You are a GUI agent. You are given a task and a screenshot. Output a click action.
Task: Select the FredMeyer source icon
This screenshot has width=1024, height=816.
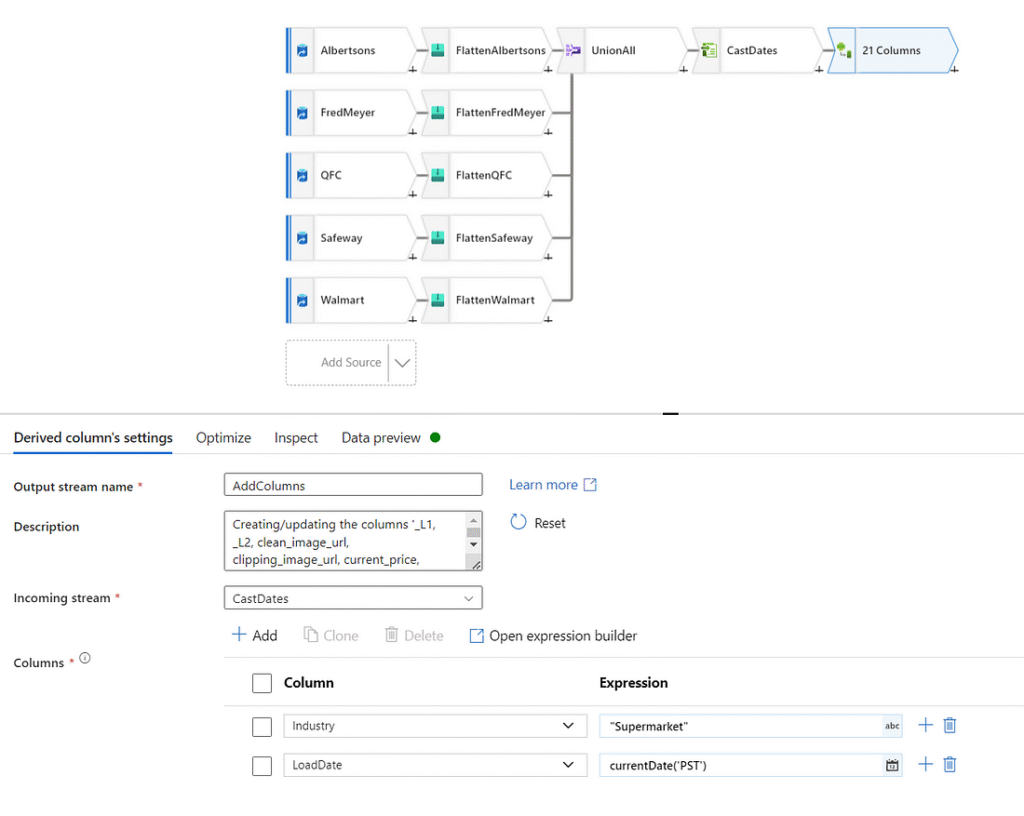[x=302, y=113]
